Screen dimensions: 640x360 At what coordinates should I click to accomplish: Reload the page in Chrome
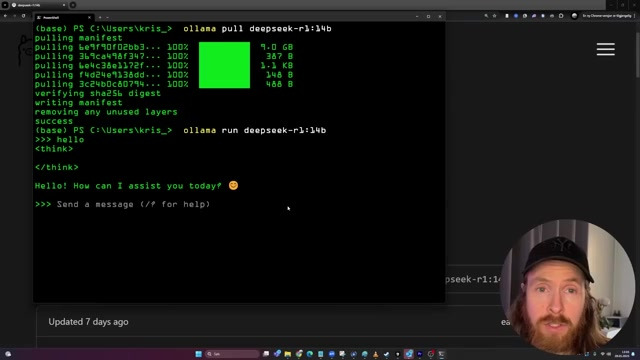(23, 16)
